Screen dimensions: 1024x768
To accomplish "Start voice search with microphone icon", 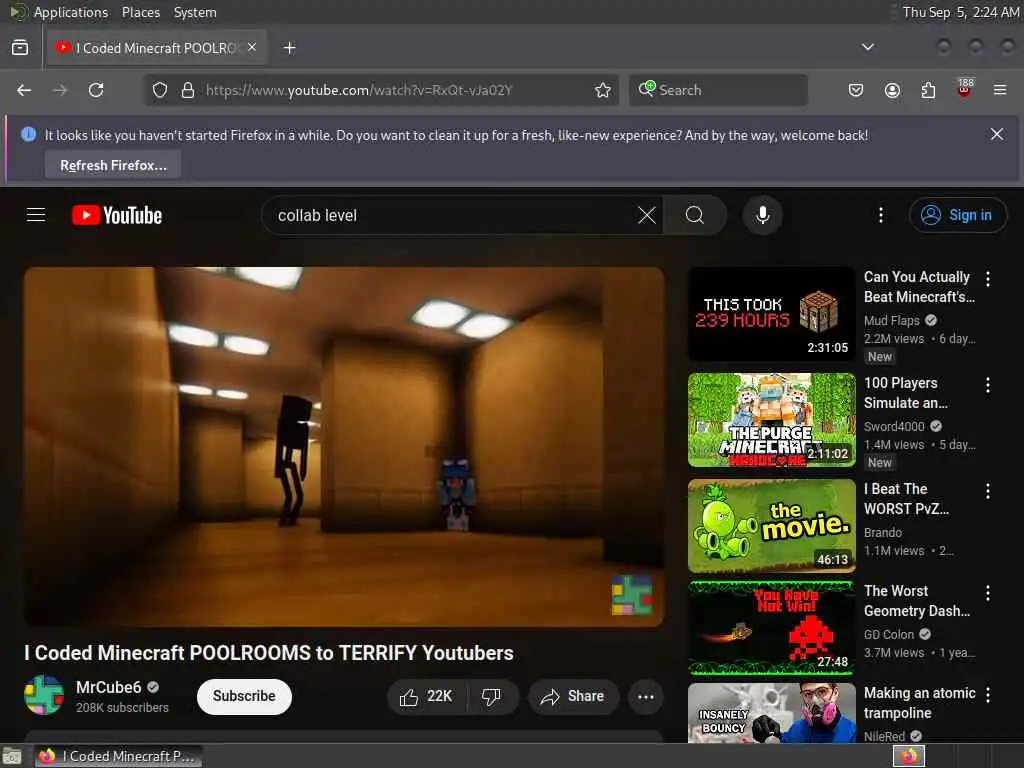I will pyautogui.click(x=762, y=215).
